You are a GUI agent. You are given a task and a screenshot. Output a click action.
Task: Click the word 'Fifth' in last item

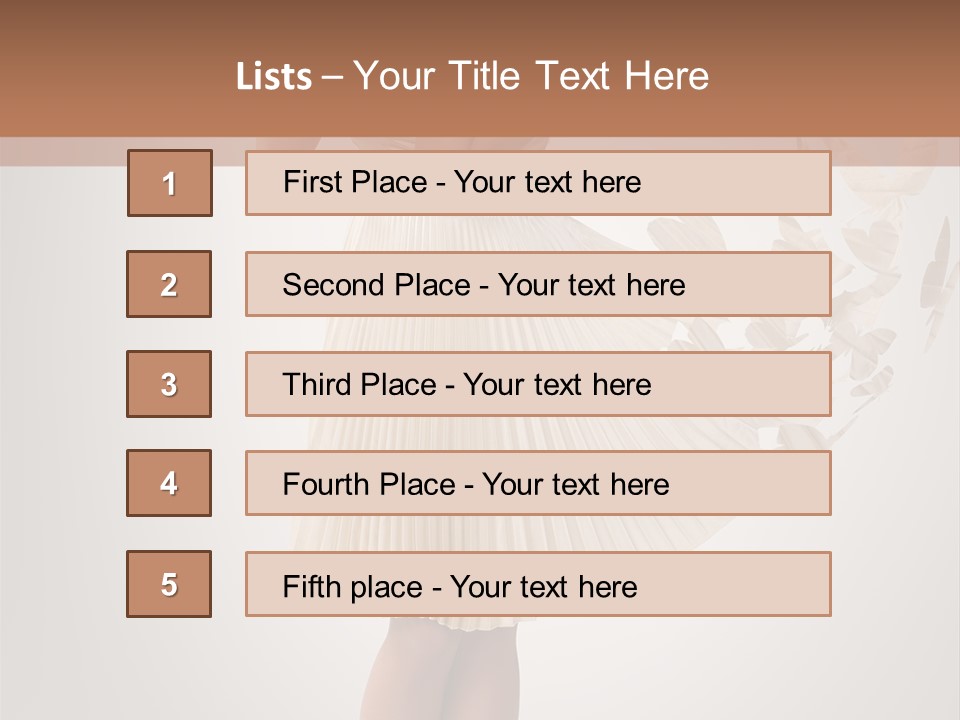point(313,586)
